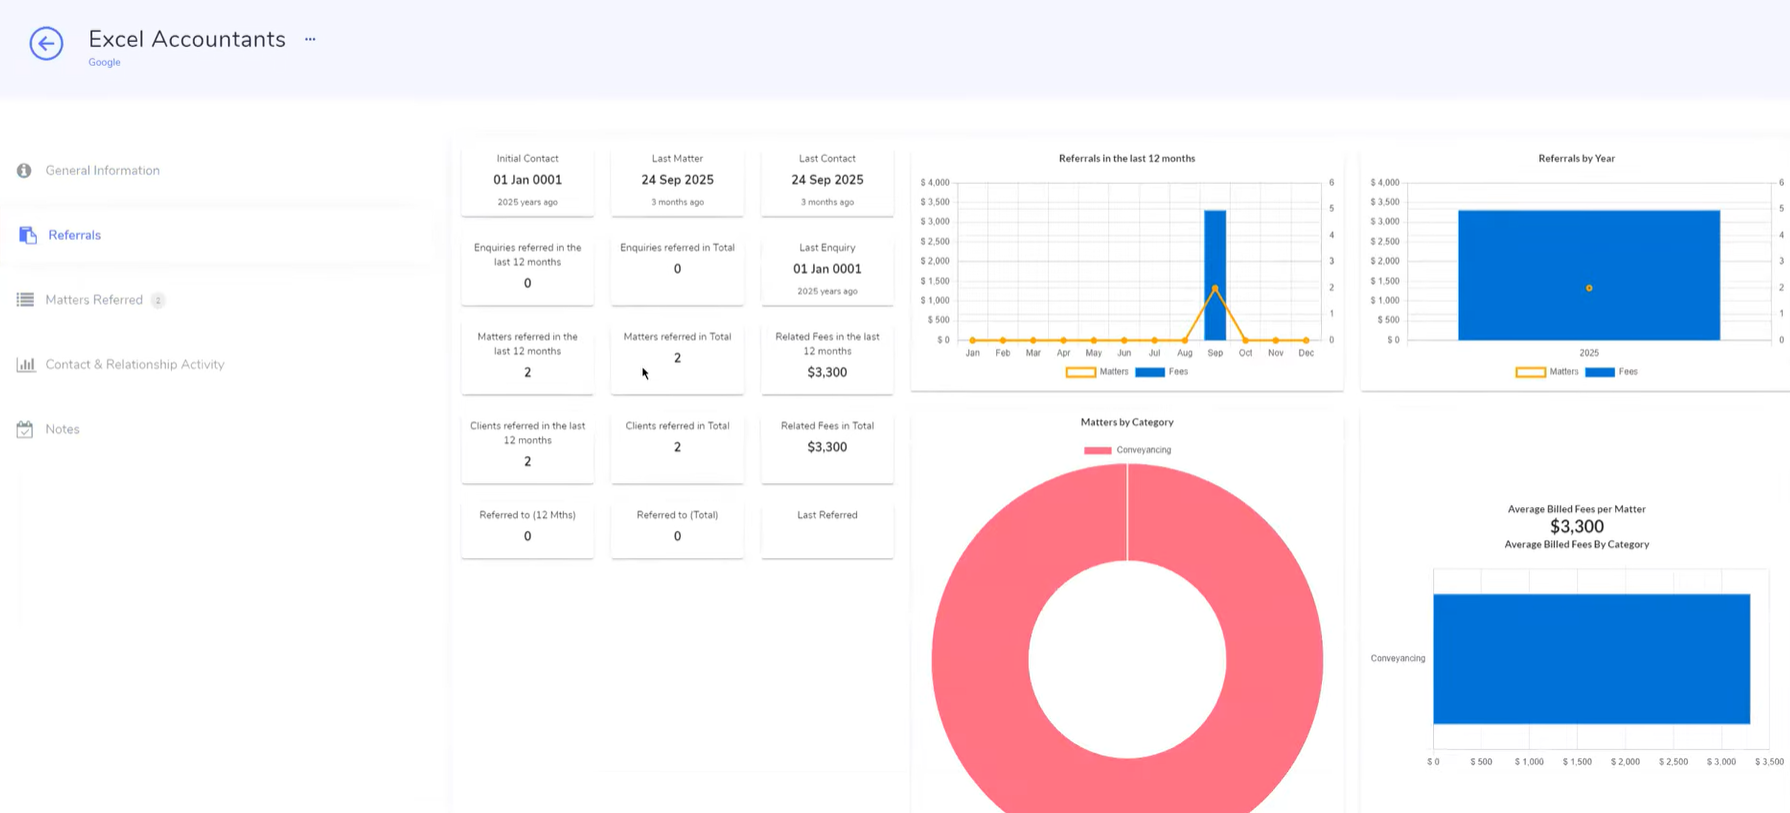Viewport: 1790px width, 813px height.
Task: Click the back arrow button
Action: (x=46, y=43)
